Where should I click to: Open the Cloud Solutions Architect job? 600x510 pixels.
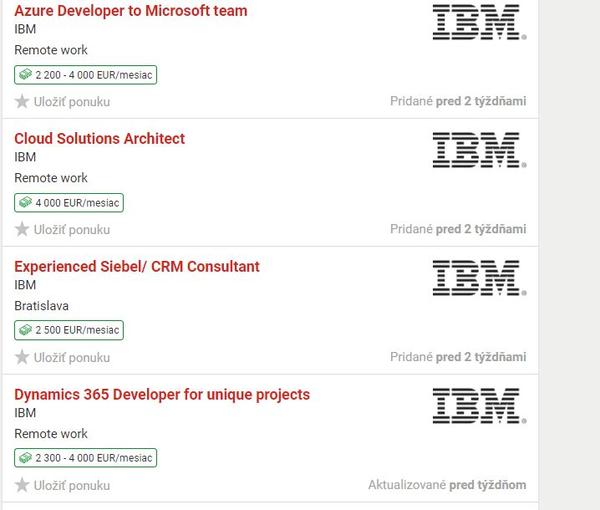pos(100,139)
